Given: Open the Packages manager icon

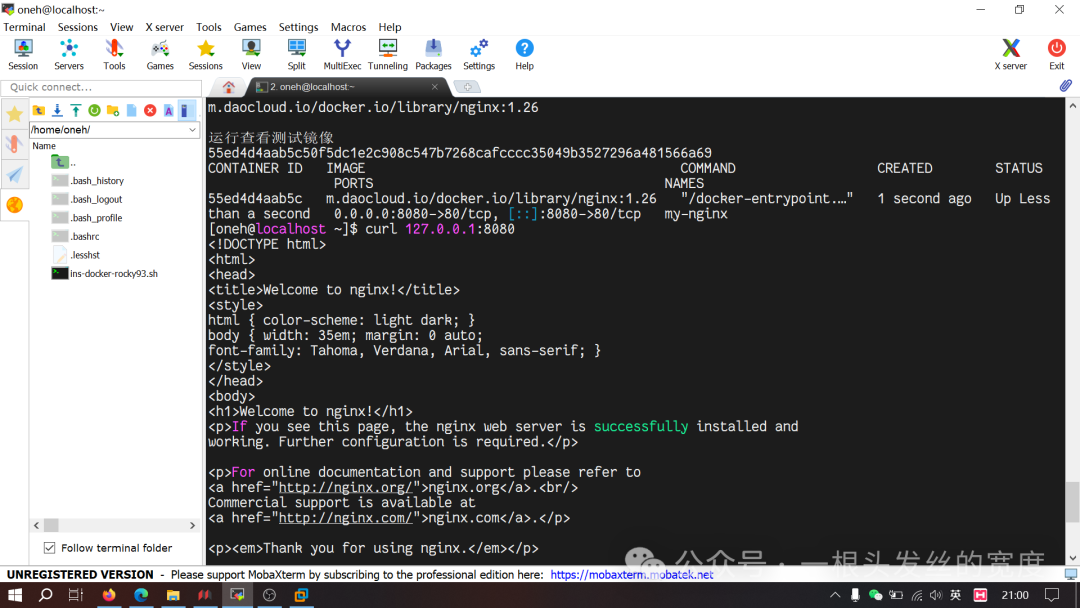Looking at the screenshot, I should (433, 54).
